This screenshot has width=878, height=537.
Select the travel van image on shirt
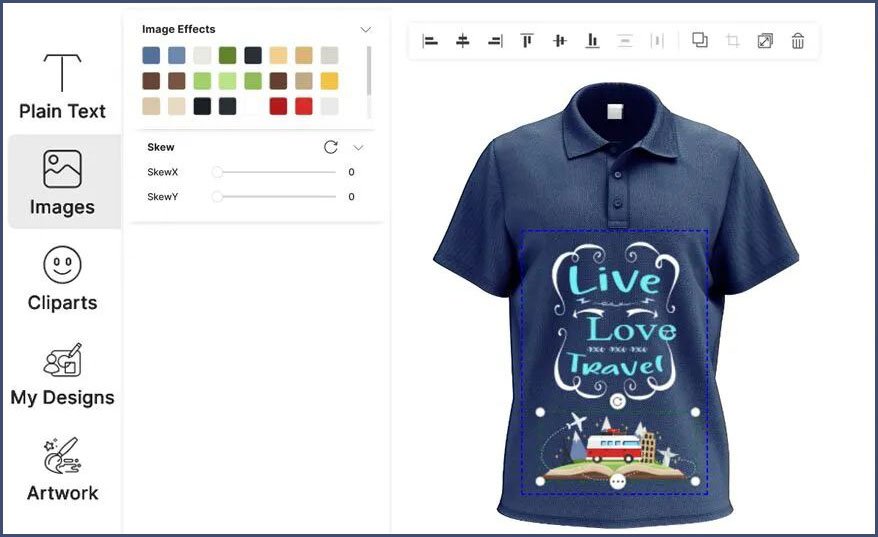tap(617, 446)
